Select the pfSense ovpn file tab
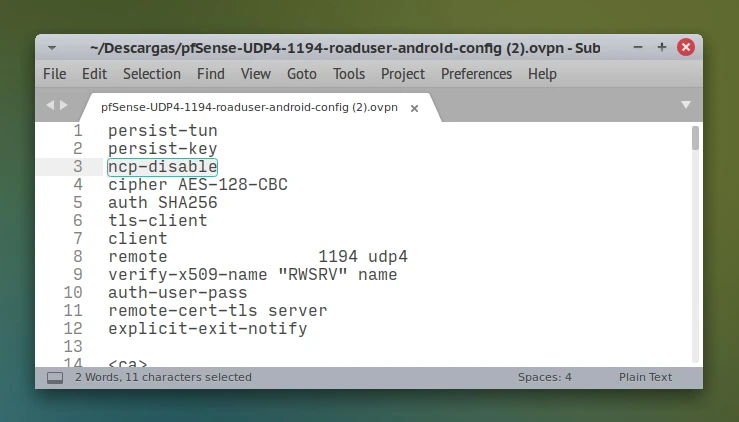The image size is (739, 422). [248, 107]
